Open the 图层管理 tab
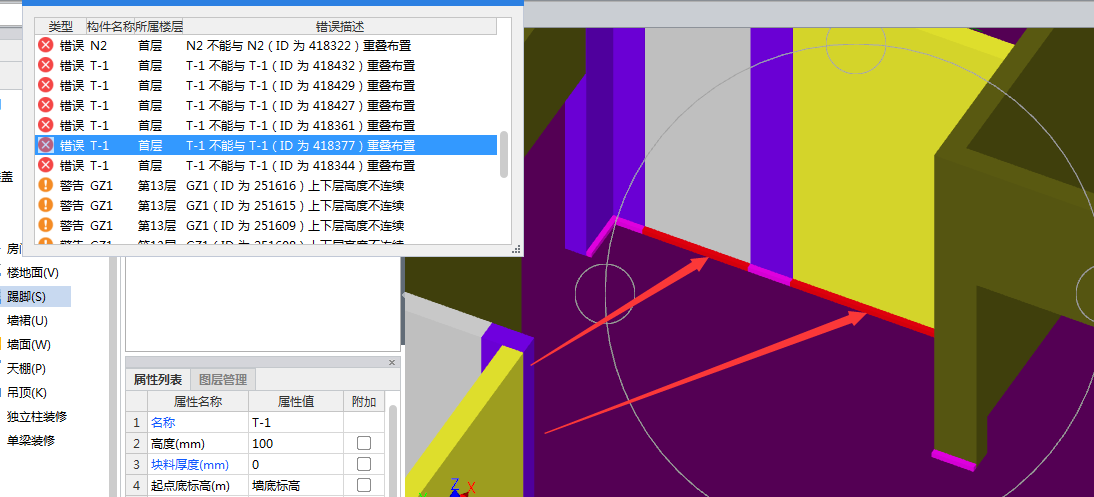The height and width of the screenshot is (497, 1094). 223,380
